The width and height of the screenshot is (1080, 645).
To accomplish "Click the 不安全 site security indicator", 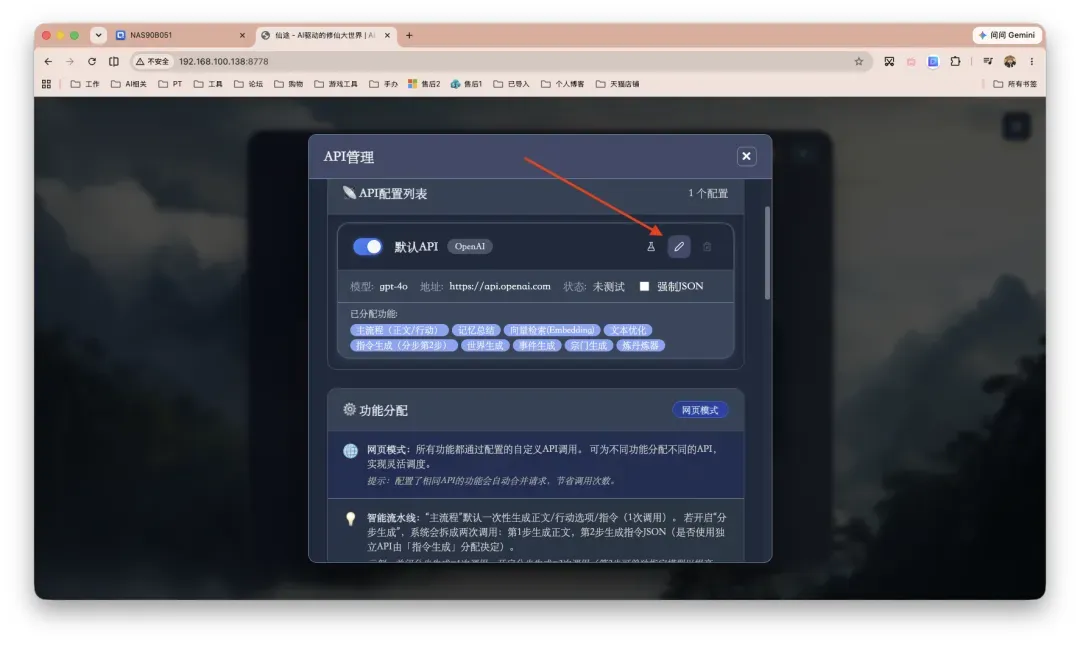I will click(x=152, y=61).
